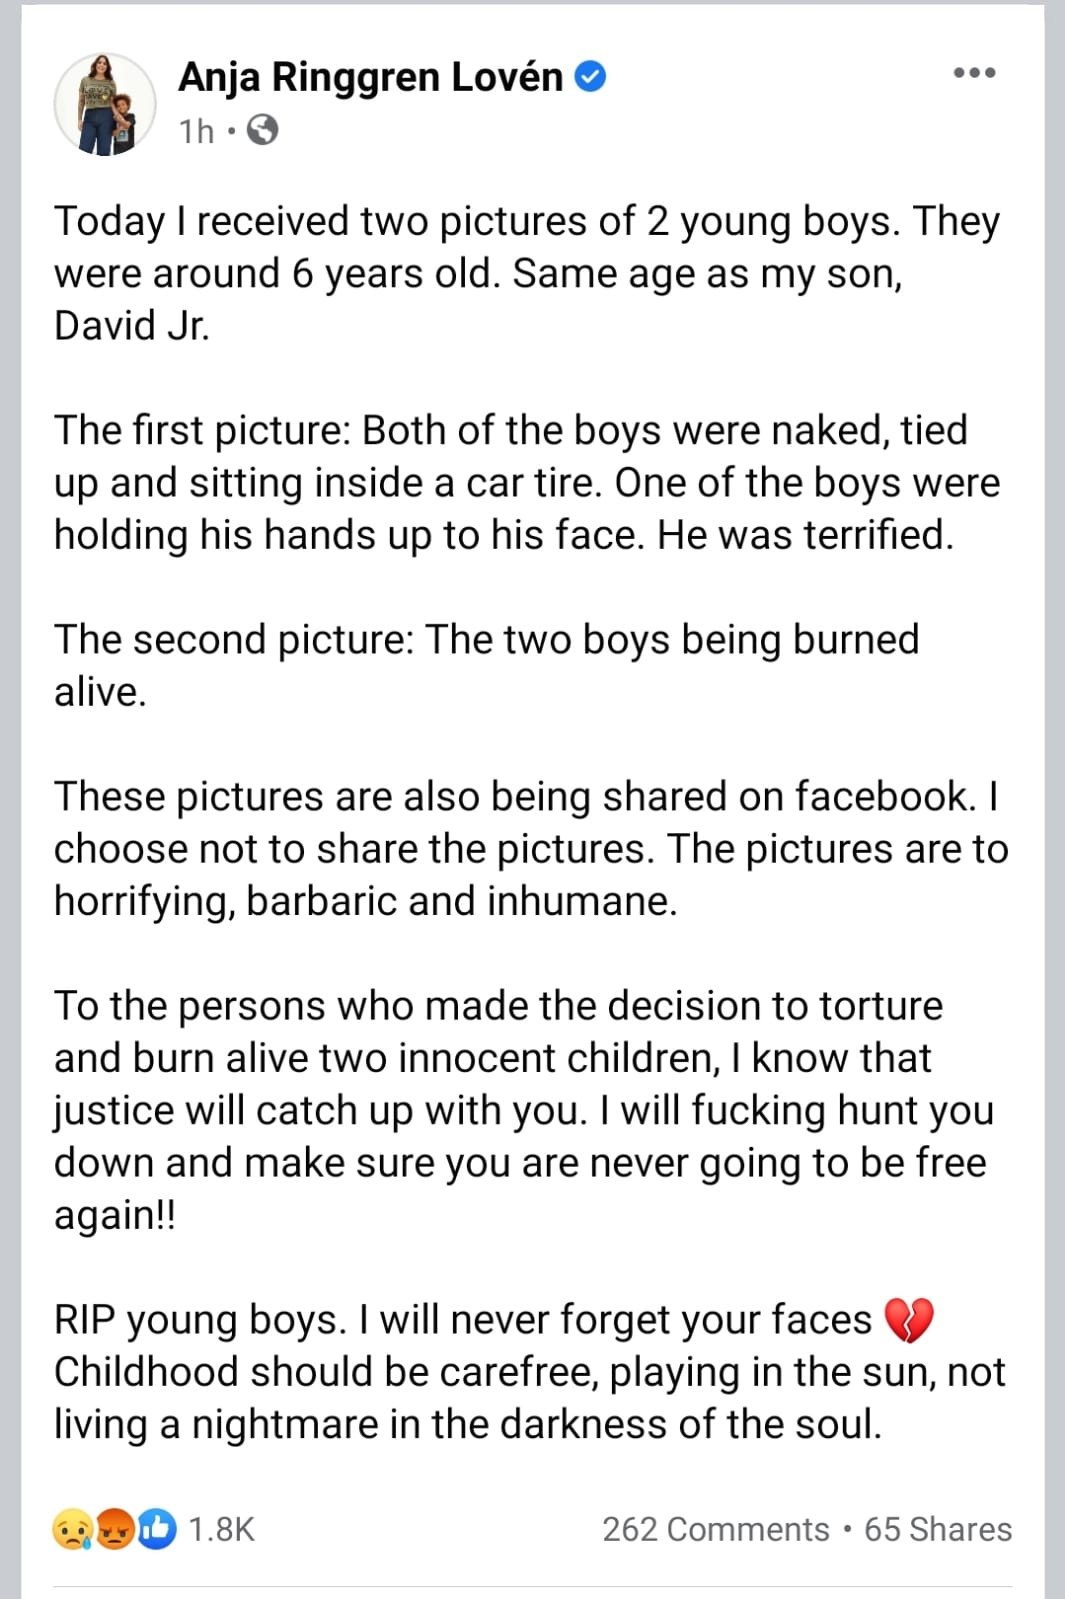Select the angry face reaction icon
This screenshot has width=1065, height=1599.
(x=115, y=1529)
